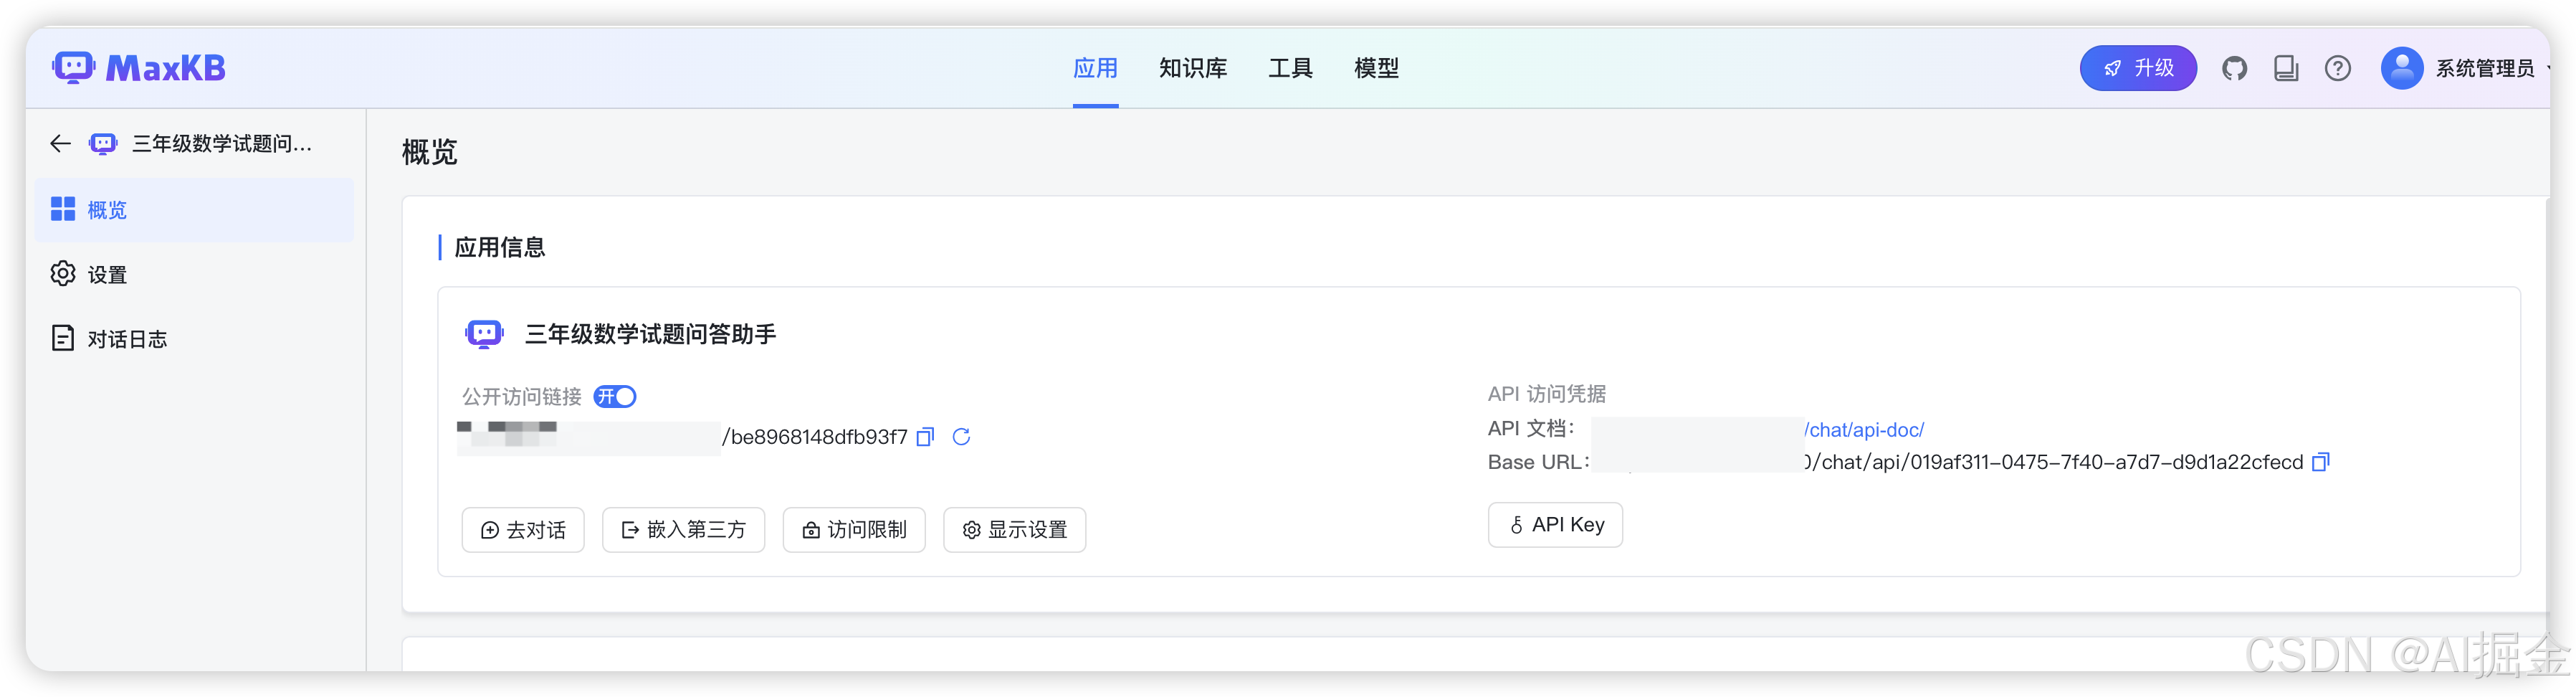Image resolution: width=2576 pixels, height=697 pixels.
Task: Click the 升级 upgrade button
Action: pos(2138,69)
